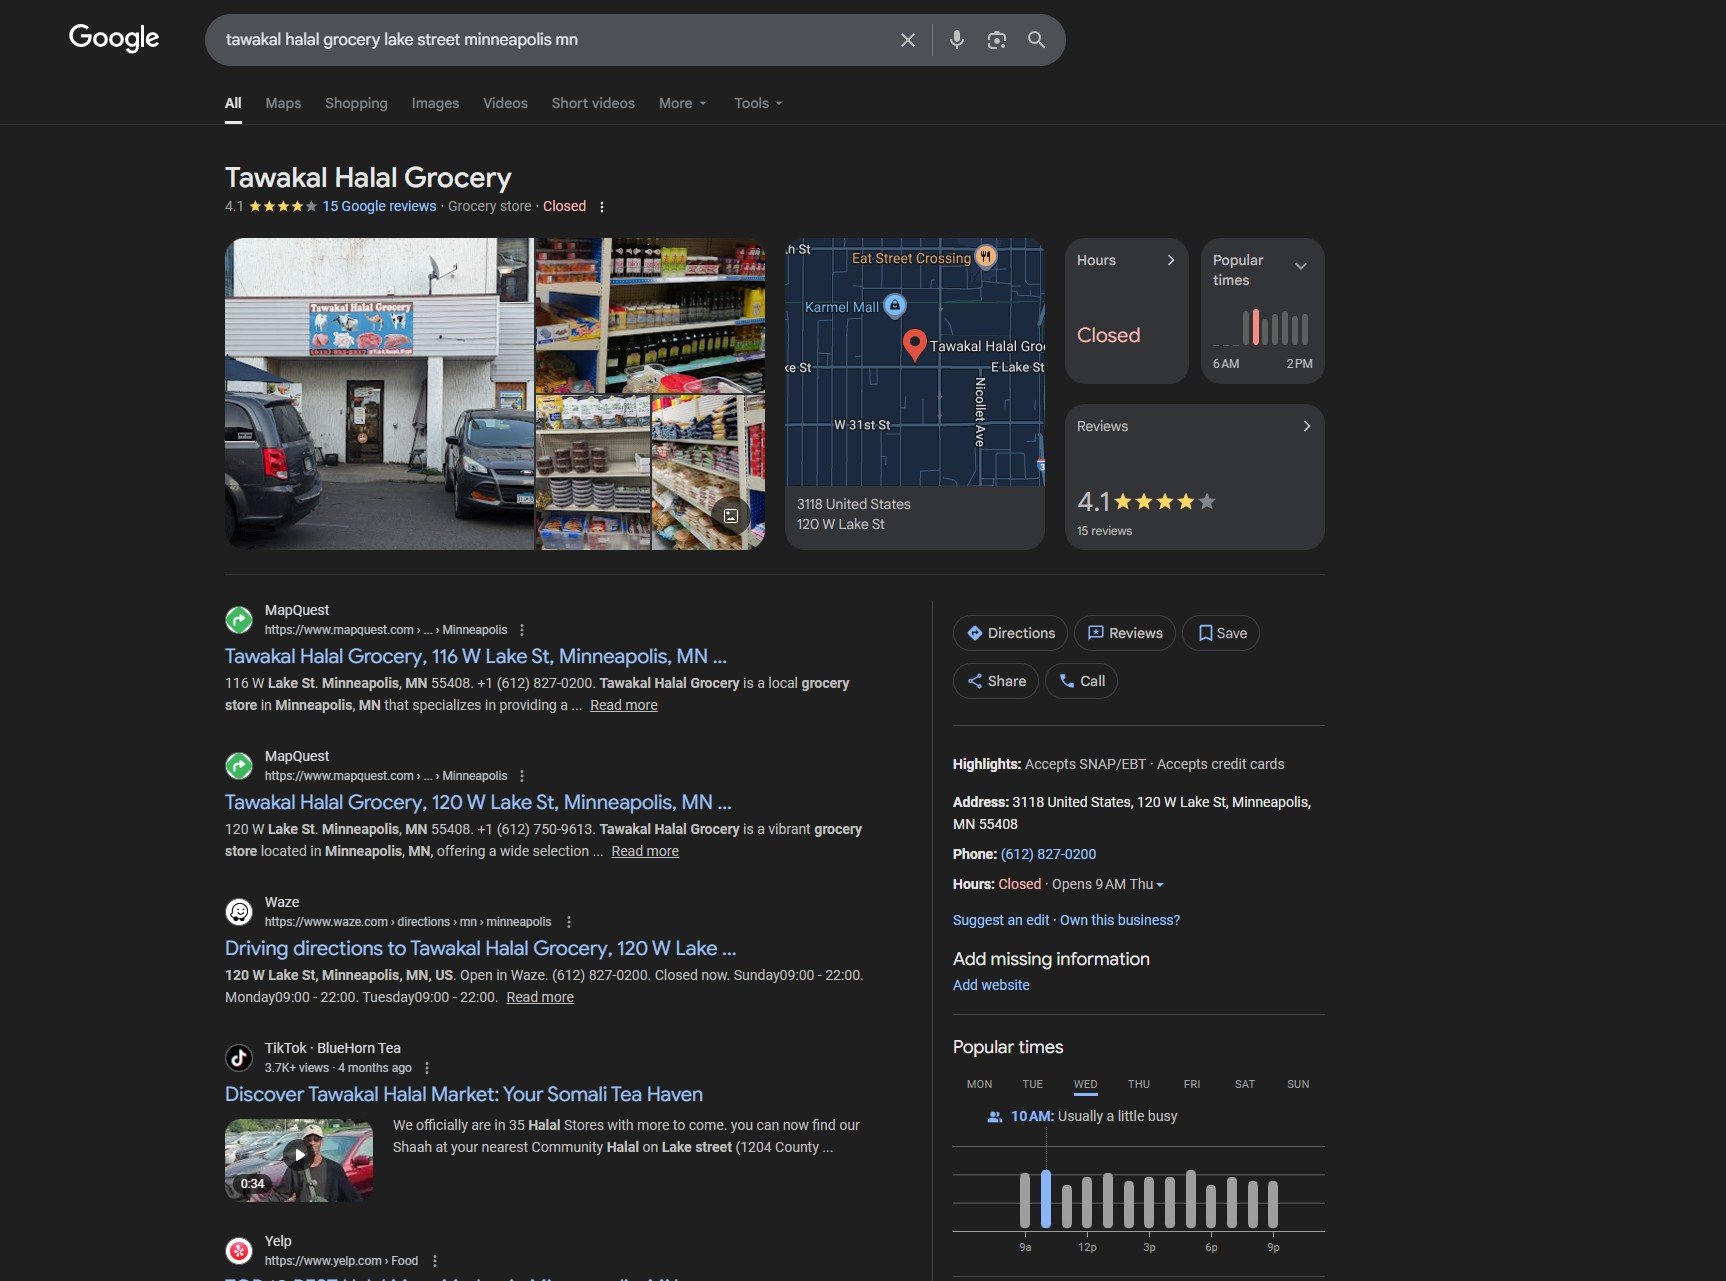Viewport: 1726px width, 1281px height.
Task: Expand the Popular times card
Action: 1300,266
